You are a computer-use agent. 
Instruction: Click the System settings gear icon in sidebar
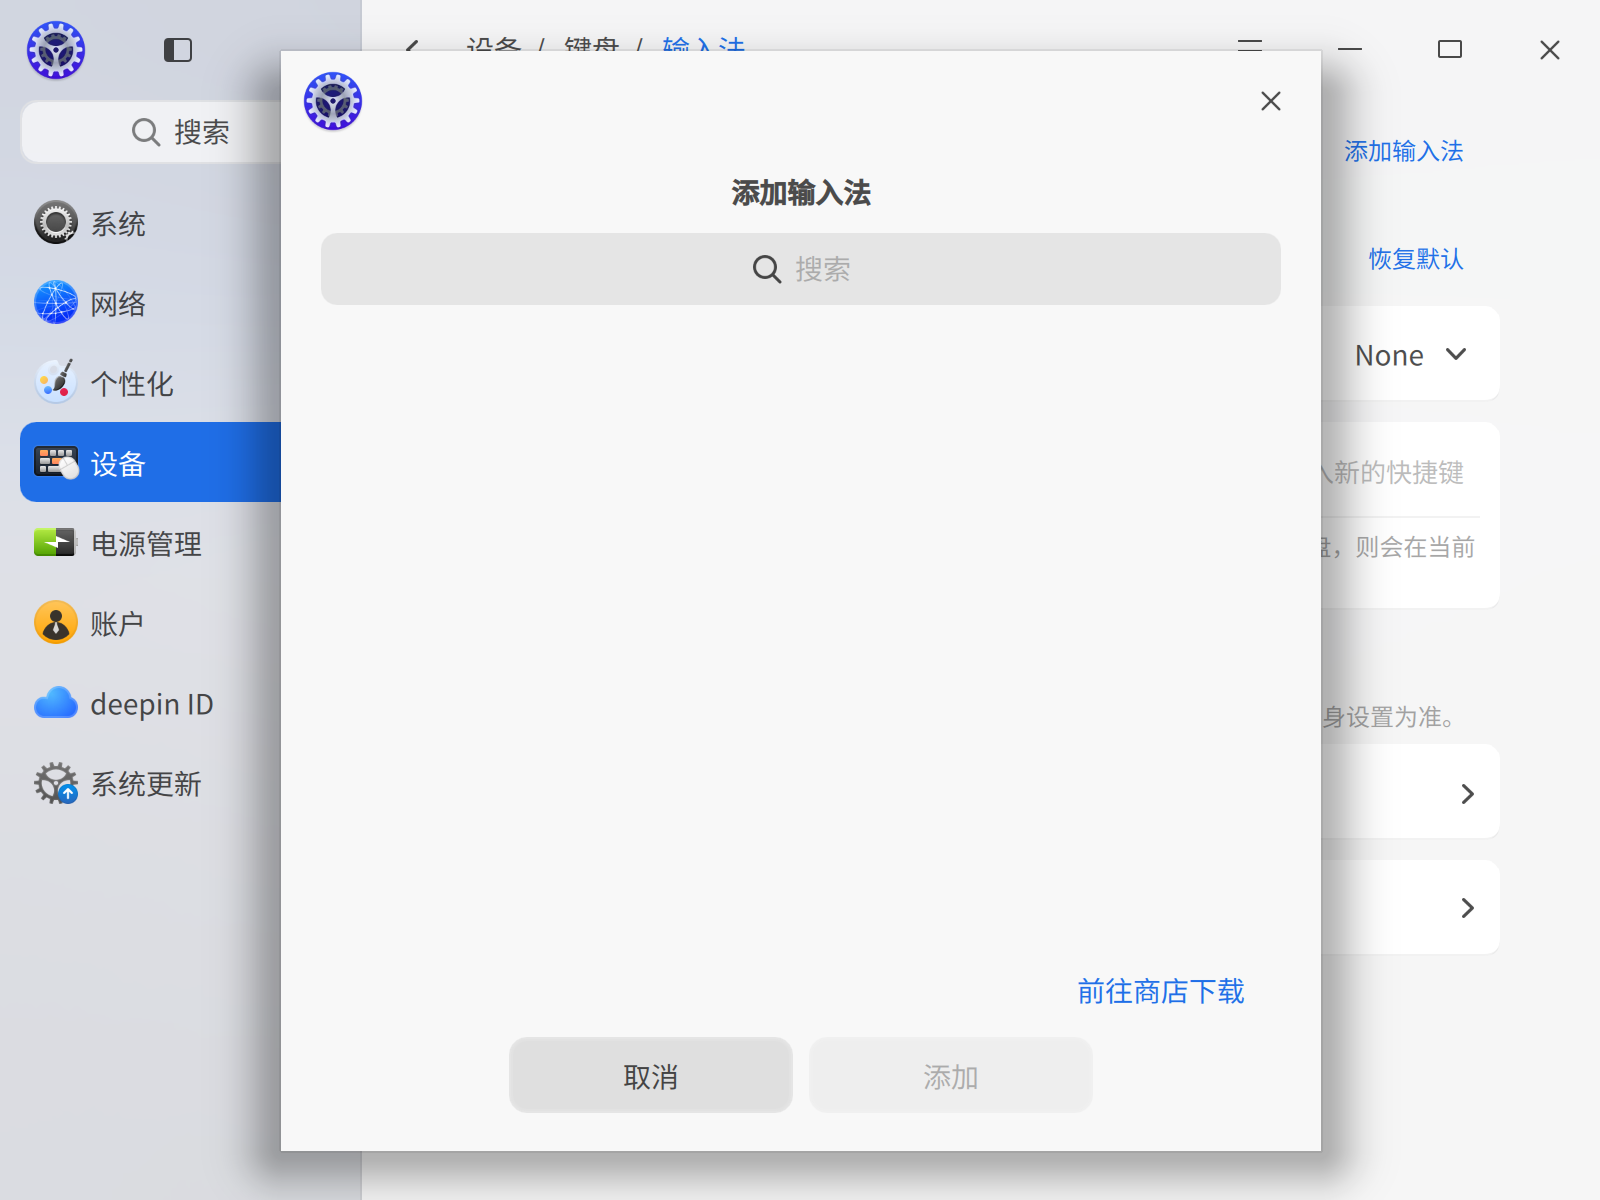[x=56, y=223]
